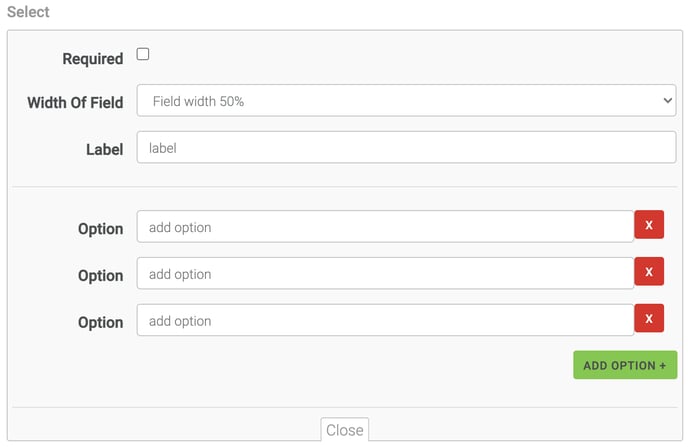Click the 'Required' label text

(92, 59)
